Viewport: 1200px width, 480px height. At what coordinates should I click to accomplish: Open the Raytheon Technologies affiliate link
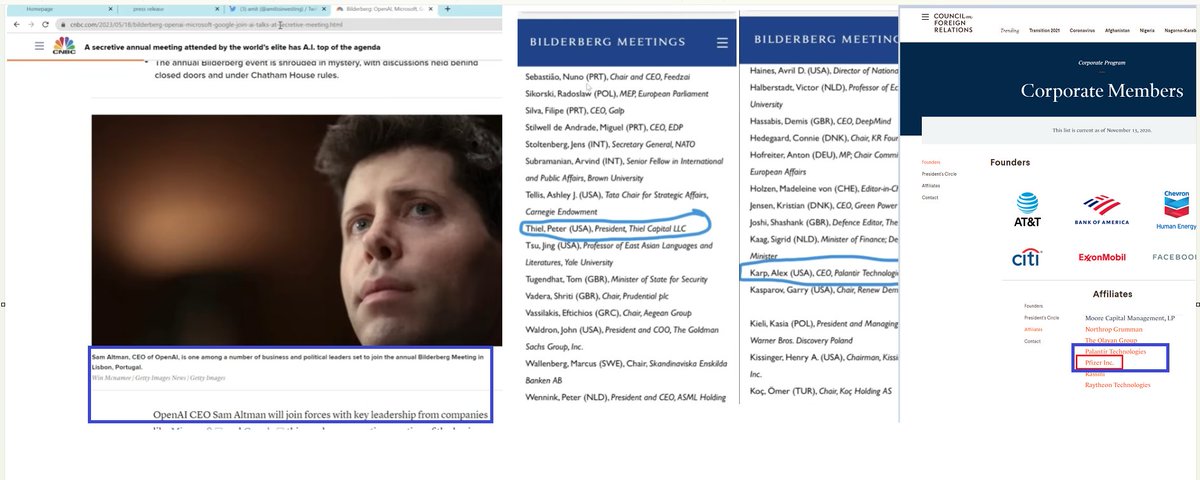1118,384
